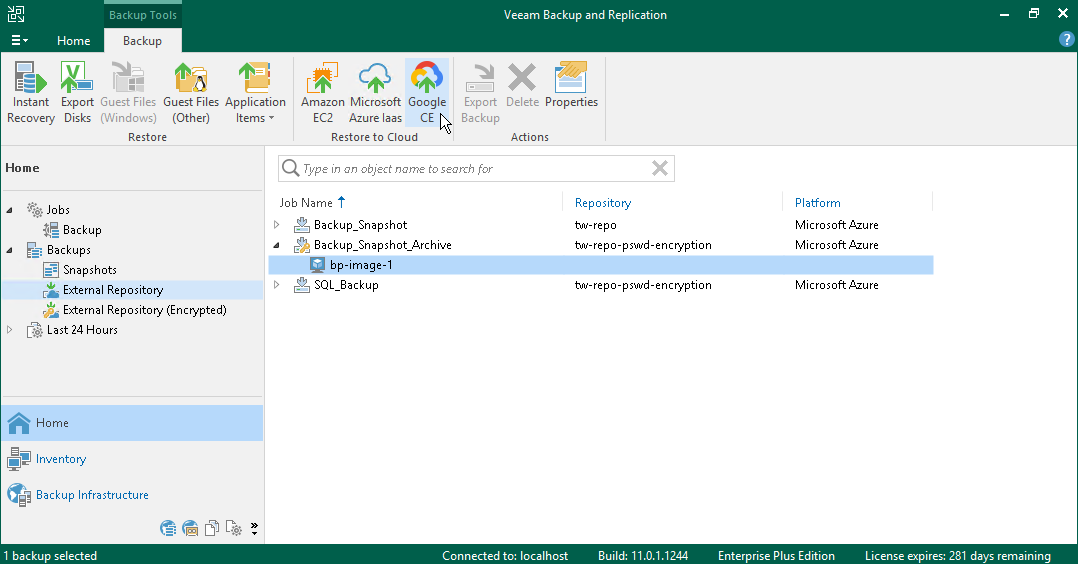Select the SQL_Backup job
1078x564 pixels.
(x=346, y=285)
